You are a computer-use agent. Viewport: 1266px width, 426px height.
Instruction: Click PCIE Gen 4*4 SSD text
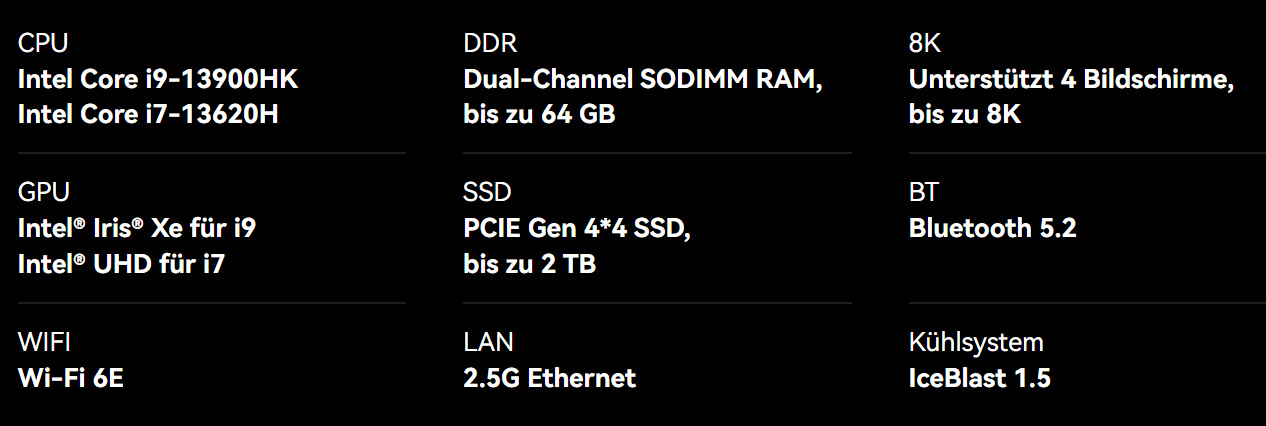[x=578, y=228]
